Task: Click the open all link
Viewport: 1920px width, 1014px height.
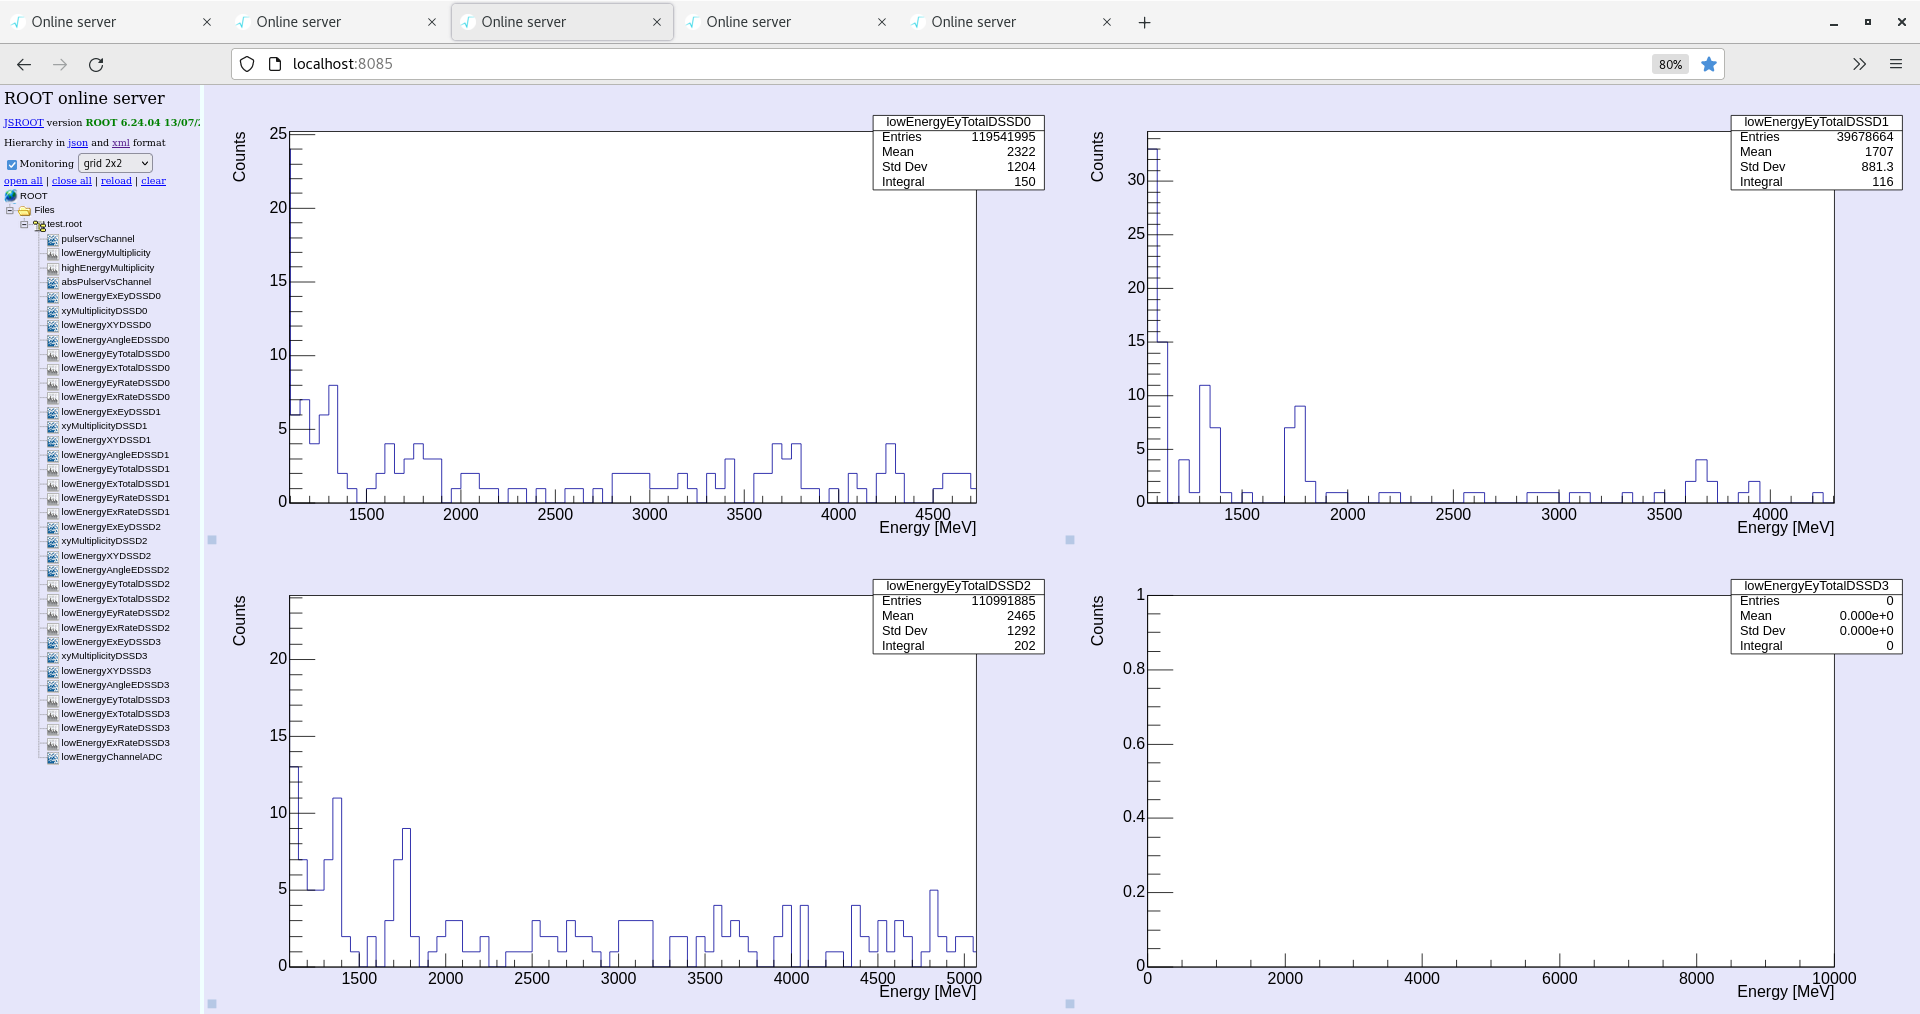Action: (x=22, y=180)
